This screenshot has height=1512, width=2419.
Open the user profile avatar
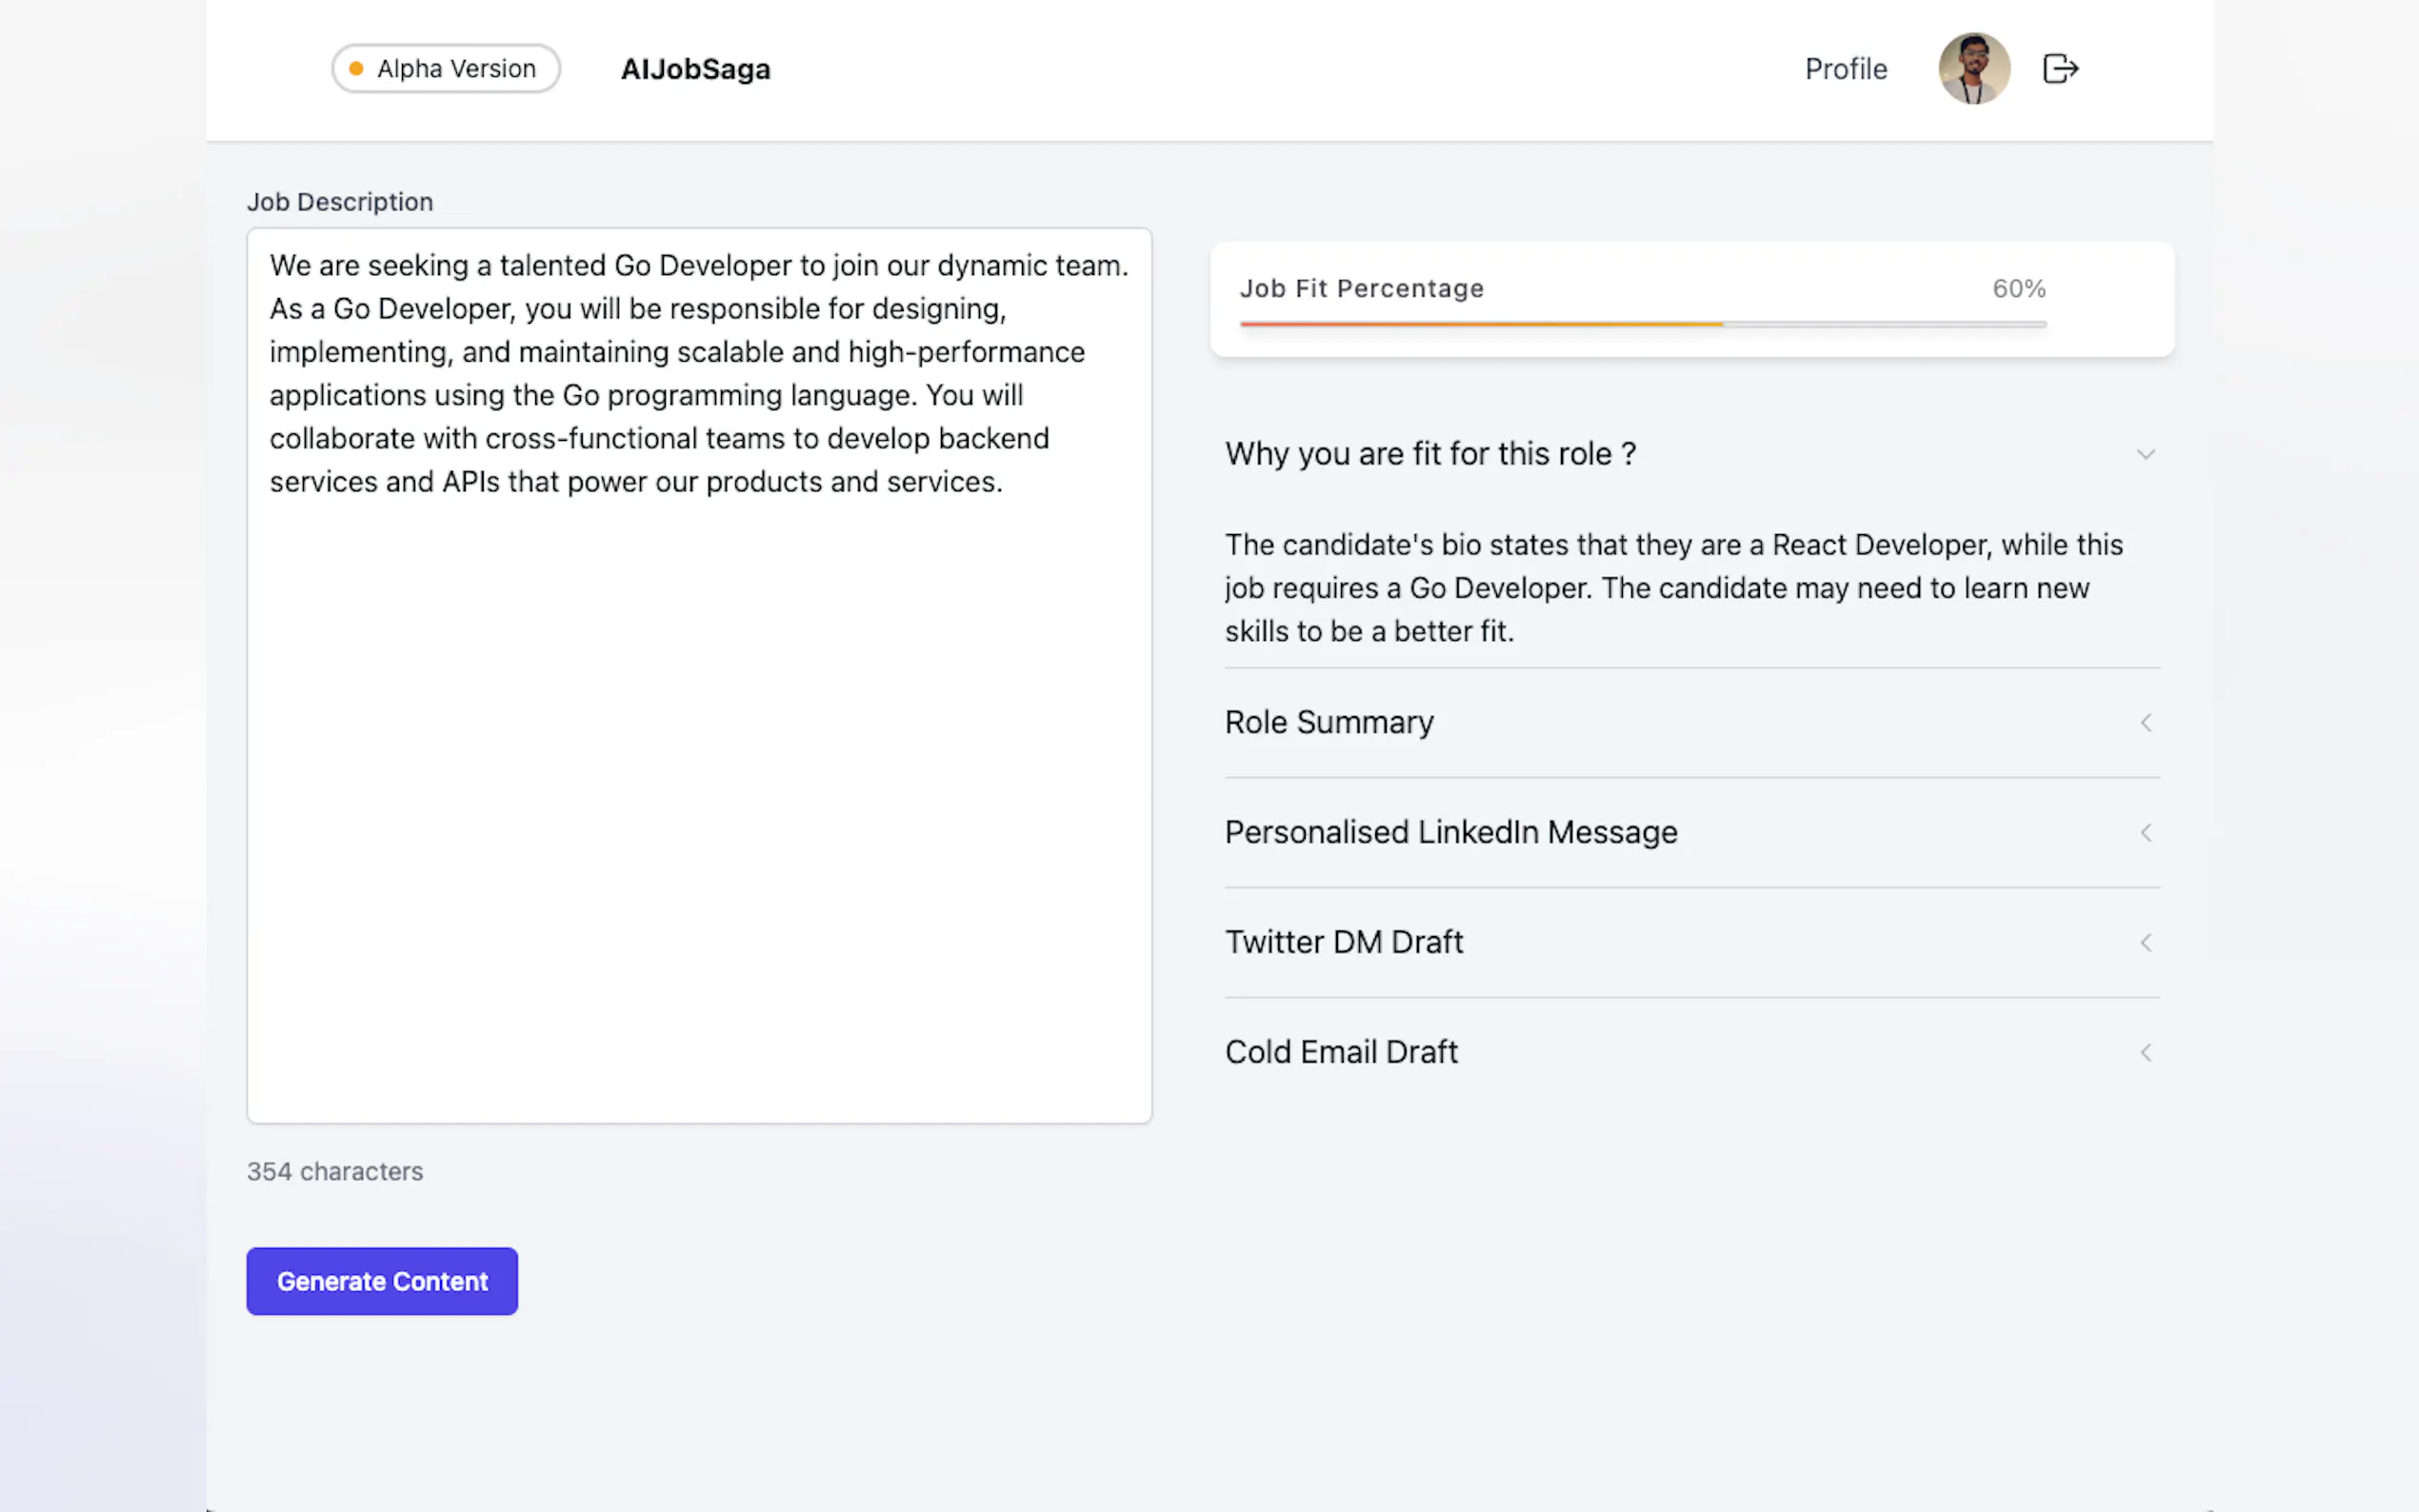(1973, 69)
